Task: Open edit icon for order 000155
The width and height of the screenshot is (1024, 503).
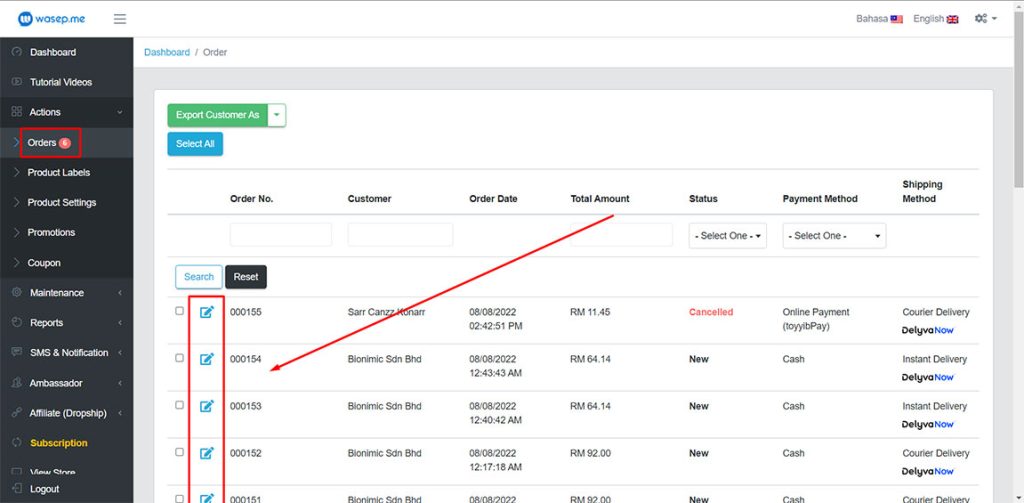Action: tap(206, 312)
